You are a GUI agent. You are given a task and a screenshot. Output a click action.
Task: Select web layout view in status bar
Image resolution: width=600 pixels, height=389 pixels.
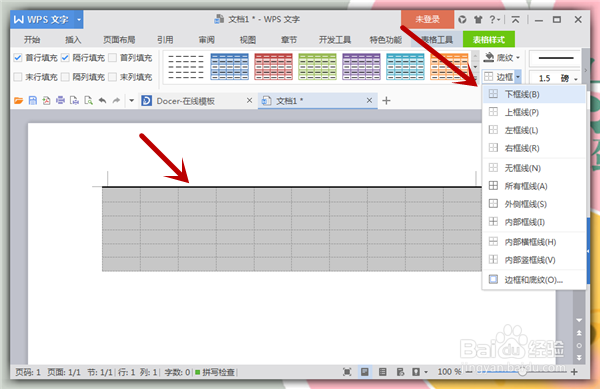point(400,372)
